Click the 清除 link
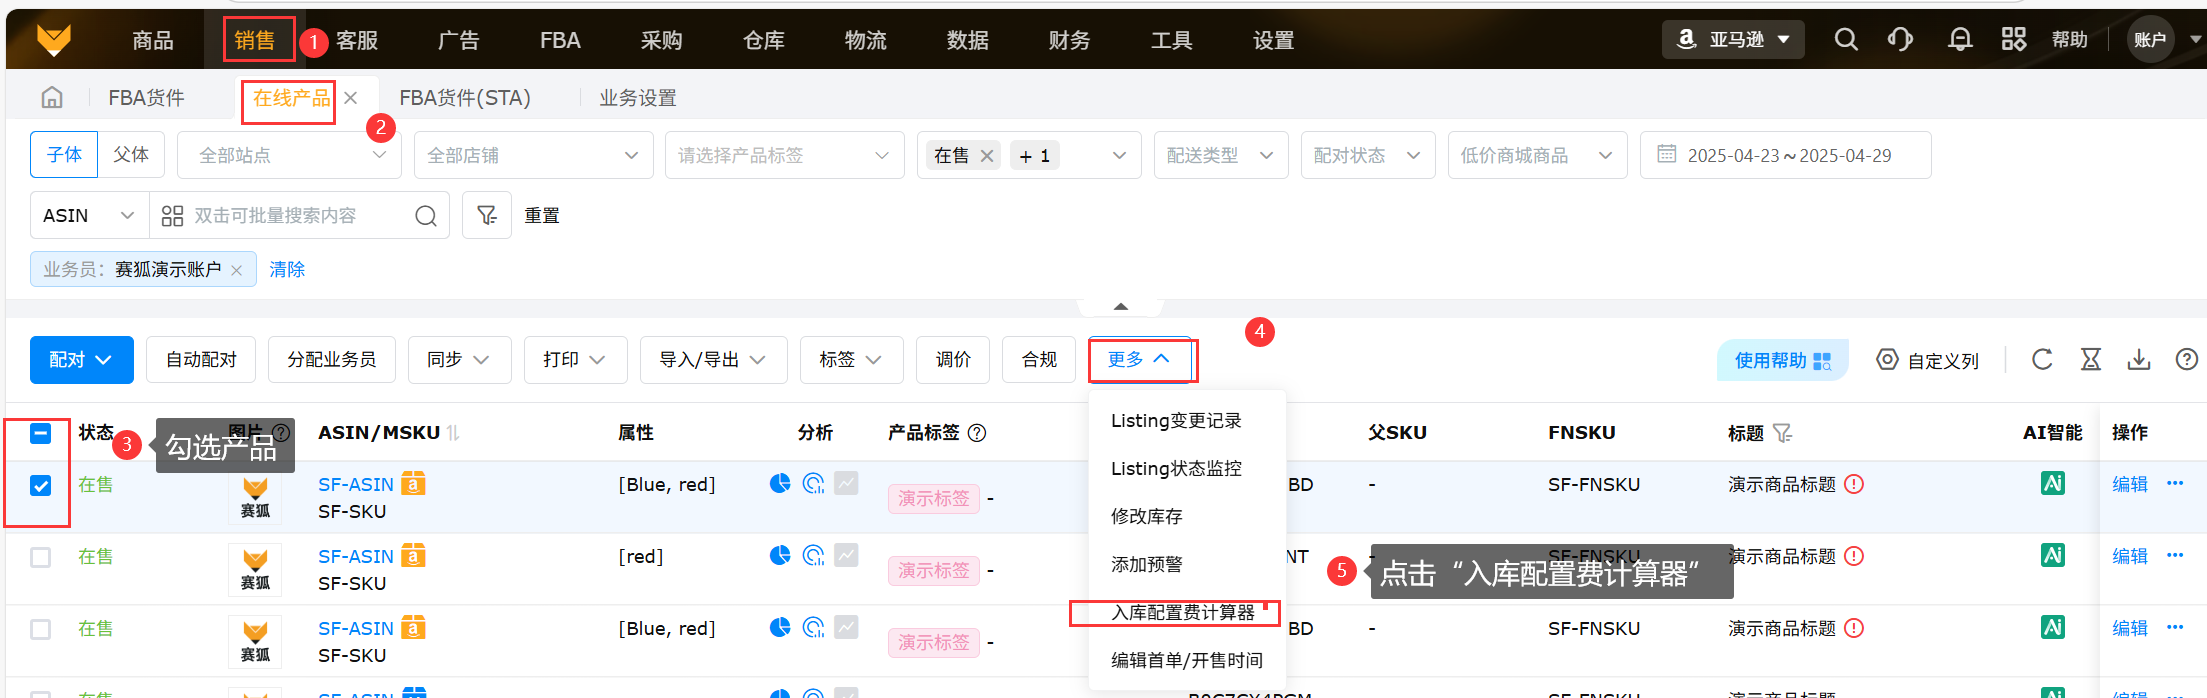Screen dimensions: 2207x698 coord(287,269)
